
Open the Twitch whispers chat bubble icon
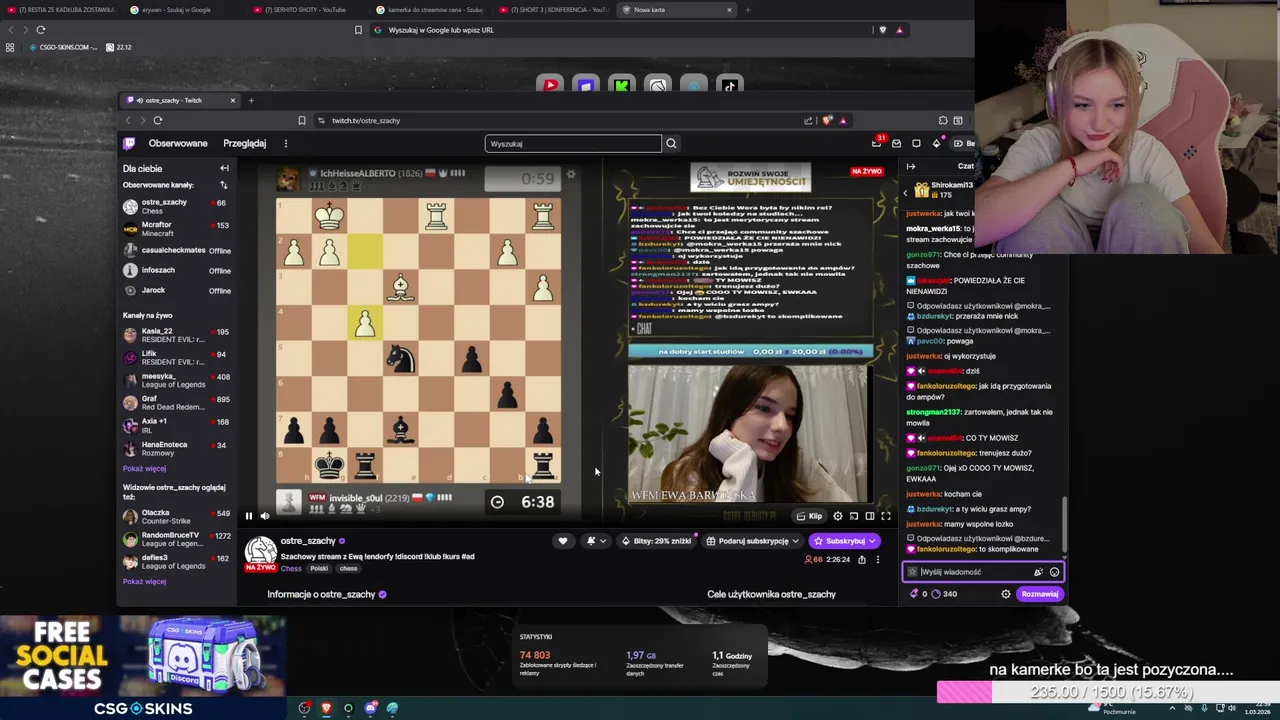(x=916, y=143)
